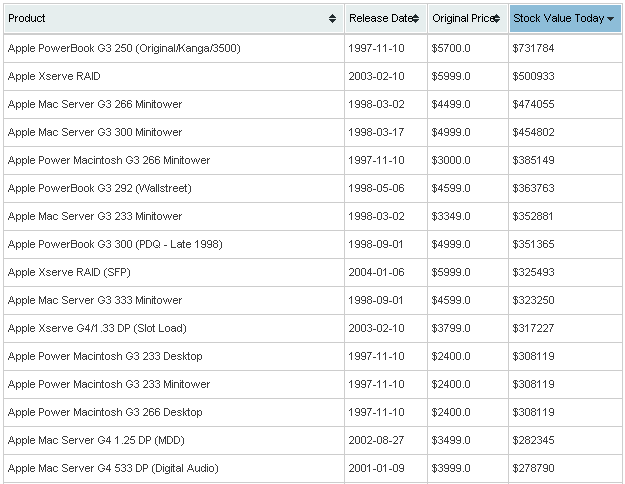Click original price $3000.0

tap(451, 160)
